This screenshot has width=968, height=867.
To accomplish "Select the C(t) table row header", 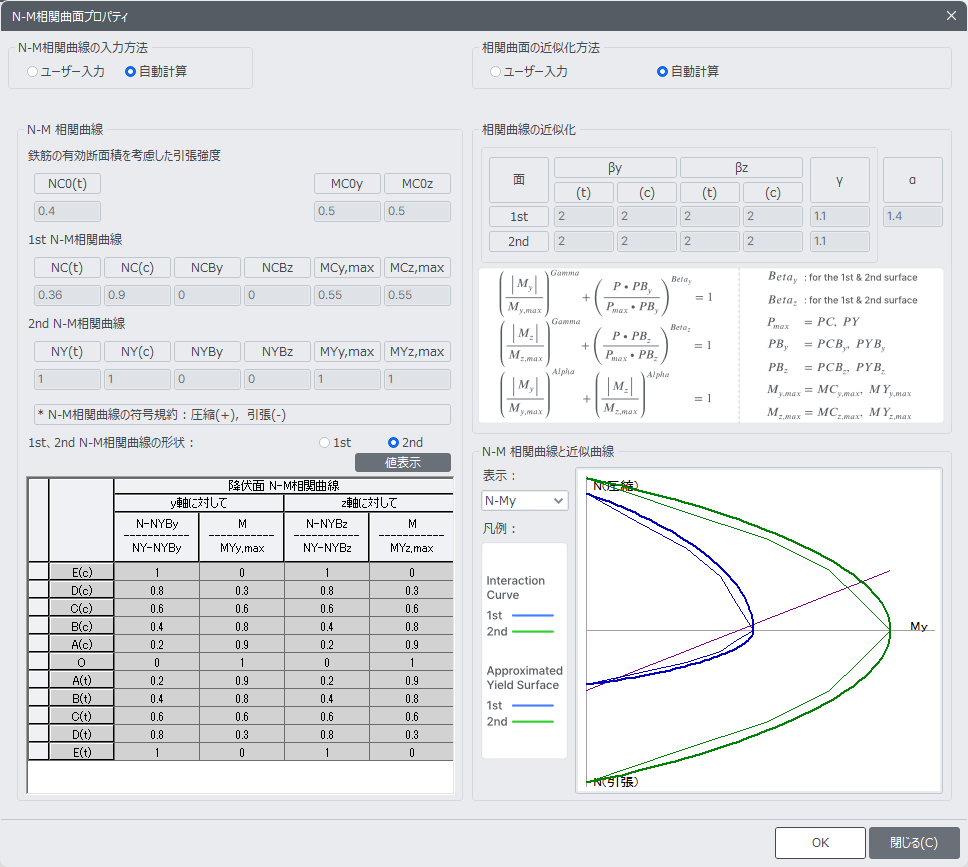I will [81, 716].
